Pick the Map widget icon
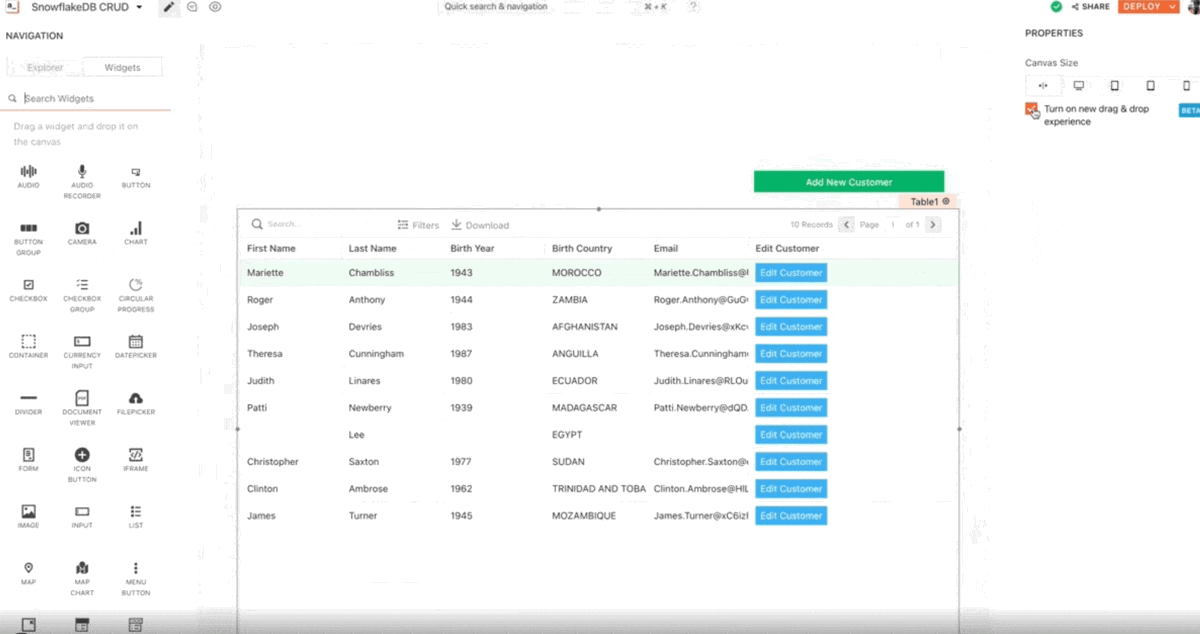 (x=28, y=568)
